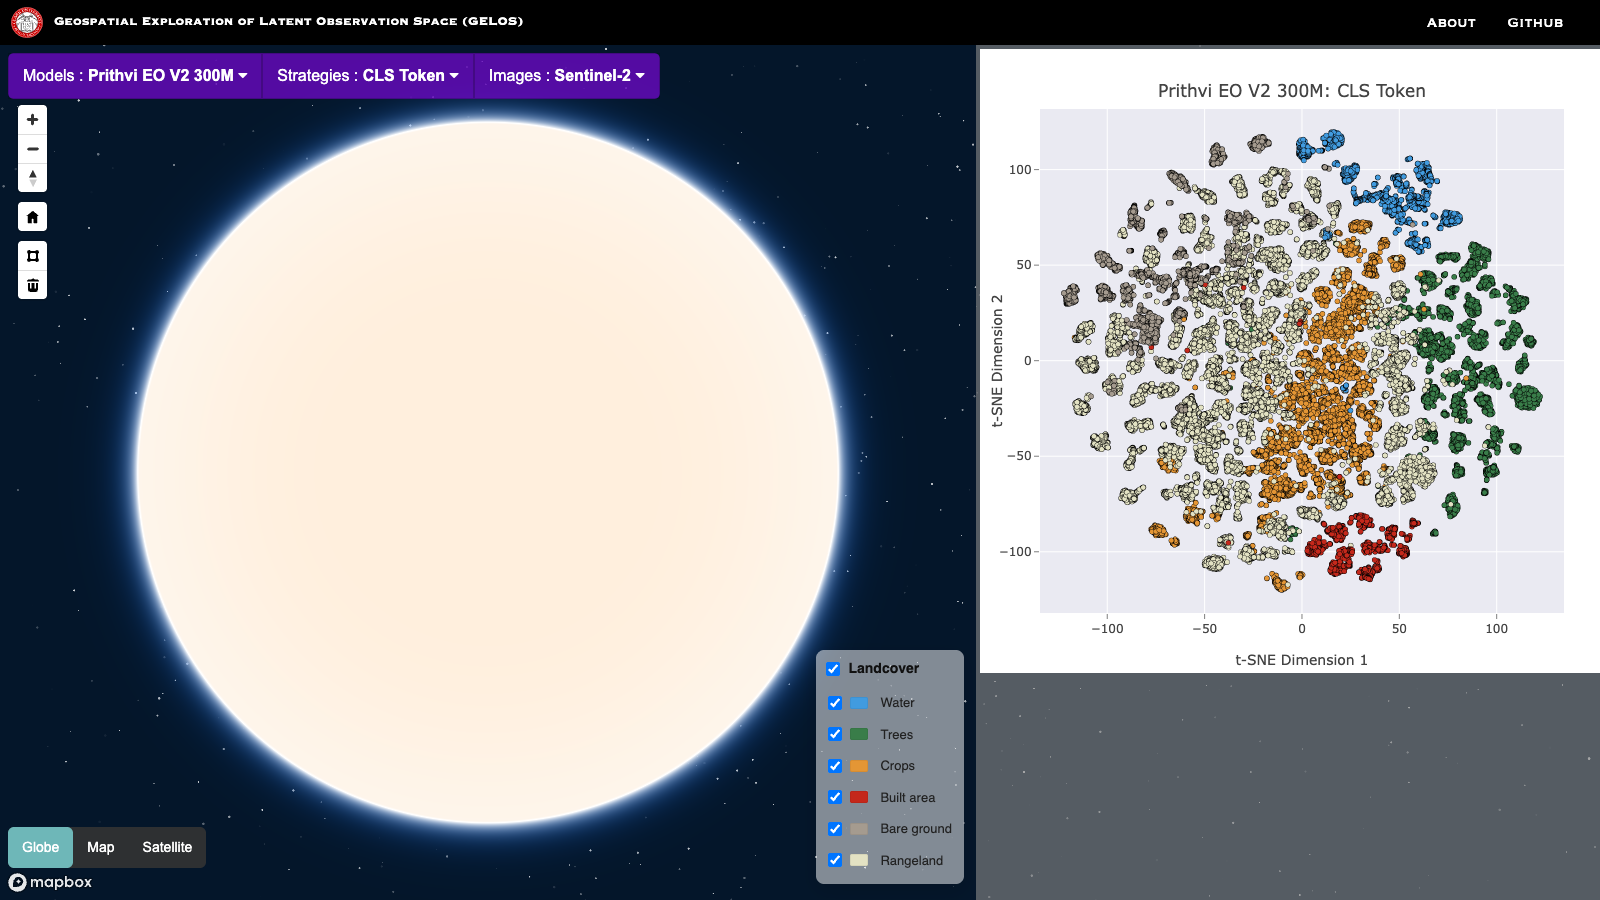Screen dimensions: 1600x900
Task: Click the t-SNE Dimension 1 axis label
Action: 1301,660
